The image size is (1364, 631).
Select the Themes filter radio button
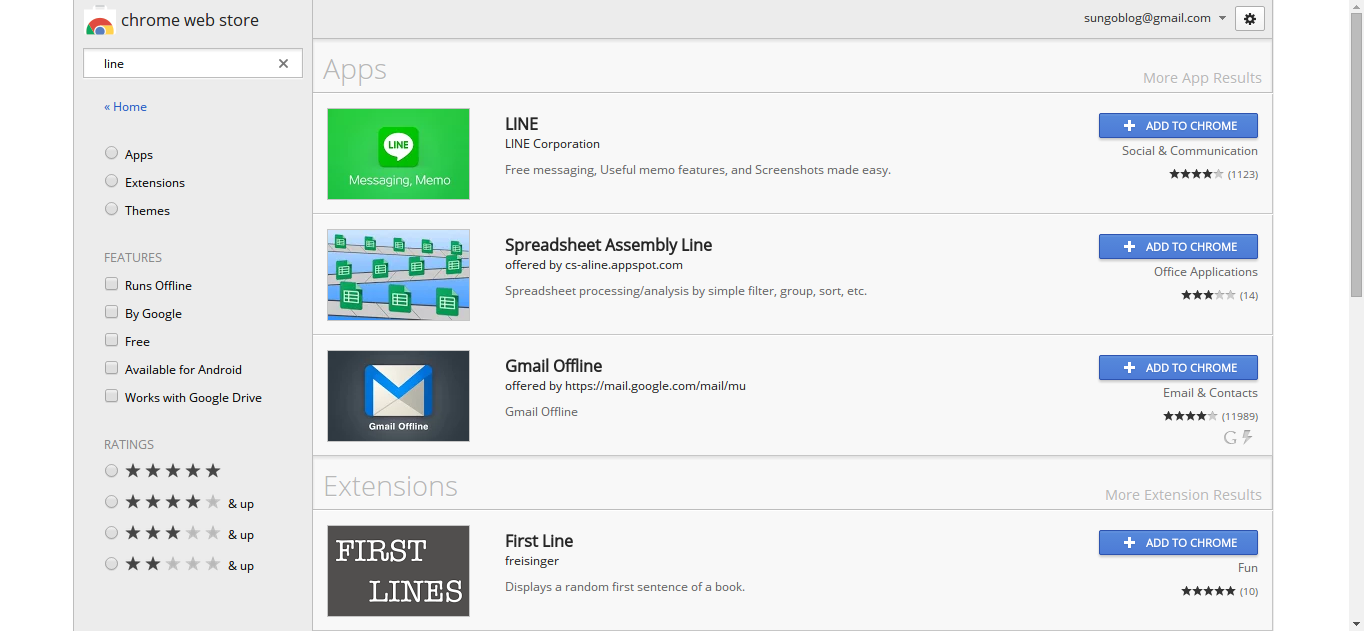(x=111, y=209)
